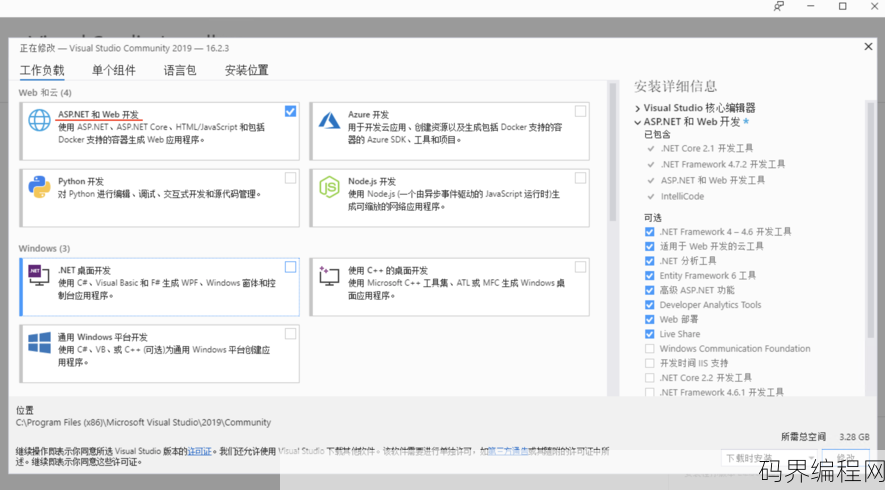885x490 pixels.
Task: Open the 下载时安装 install mode dropdown
Action: (x=768, y=458)
